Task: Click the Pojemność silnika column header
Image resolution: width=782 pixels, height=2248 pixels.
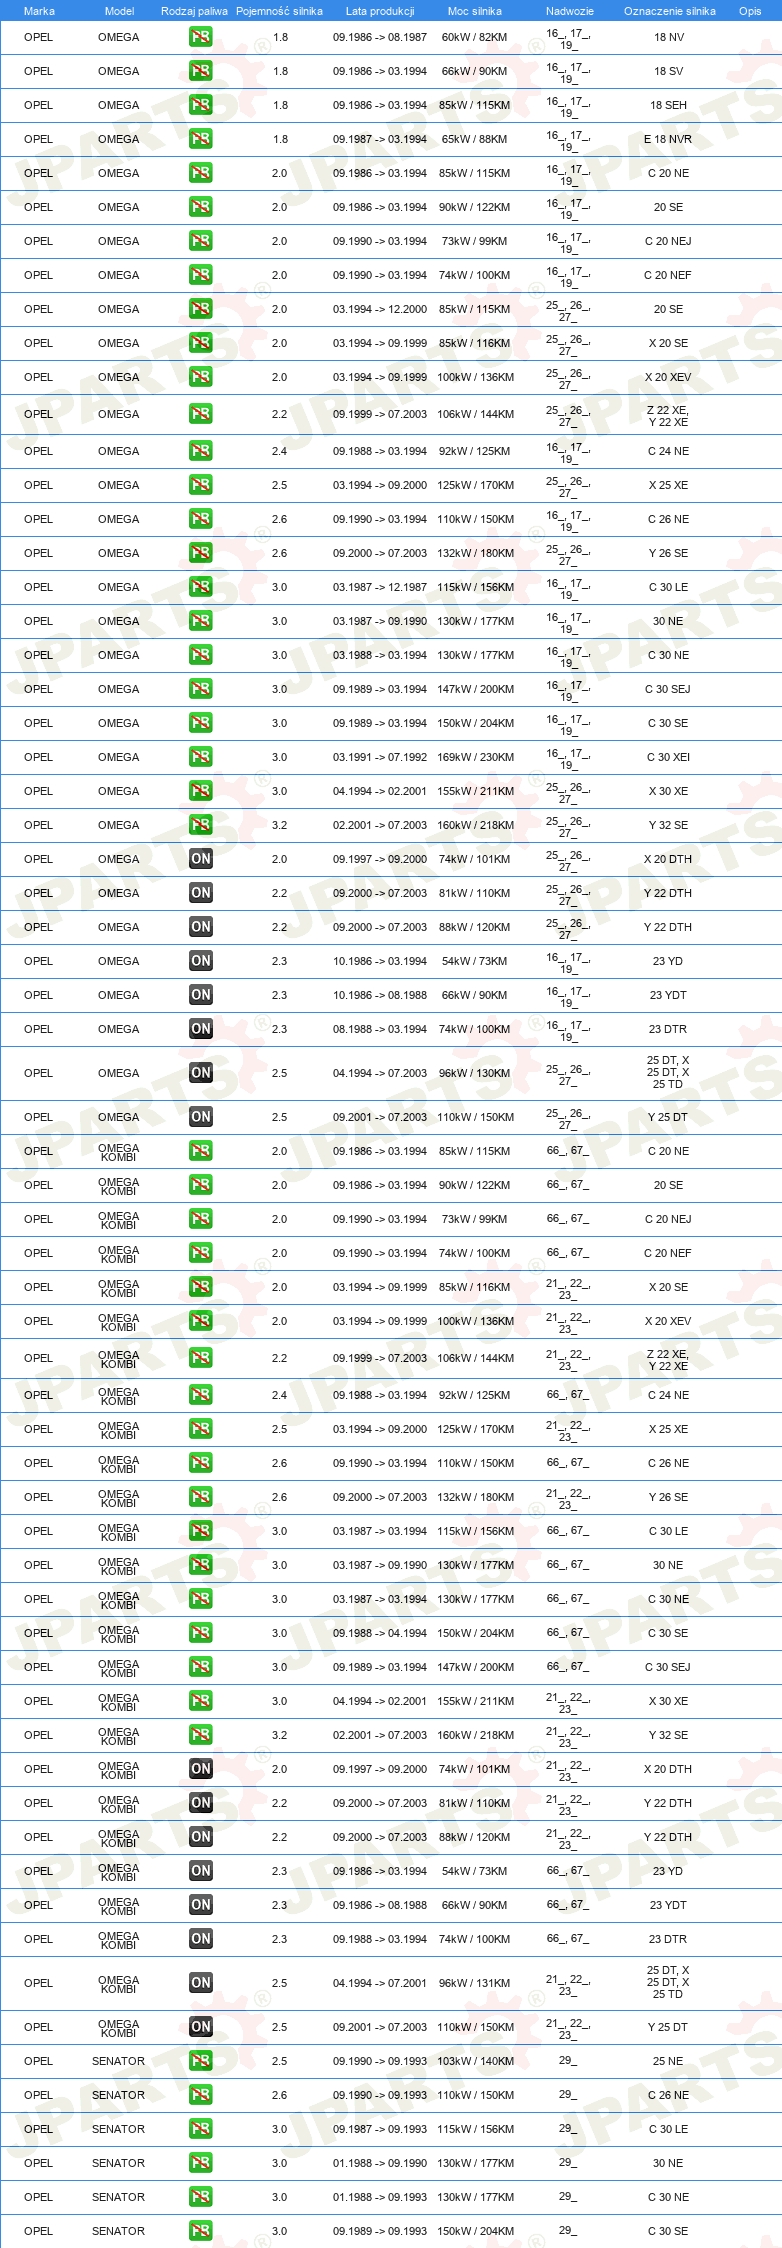Action: (279, 11)
